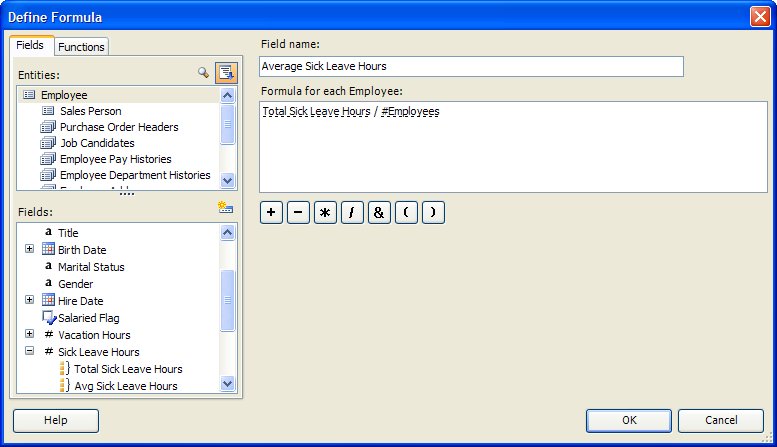777x447 pixels.
Task: Click the Avg Sick Leave Hours aggregate icon
Action: coord(65,386)
